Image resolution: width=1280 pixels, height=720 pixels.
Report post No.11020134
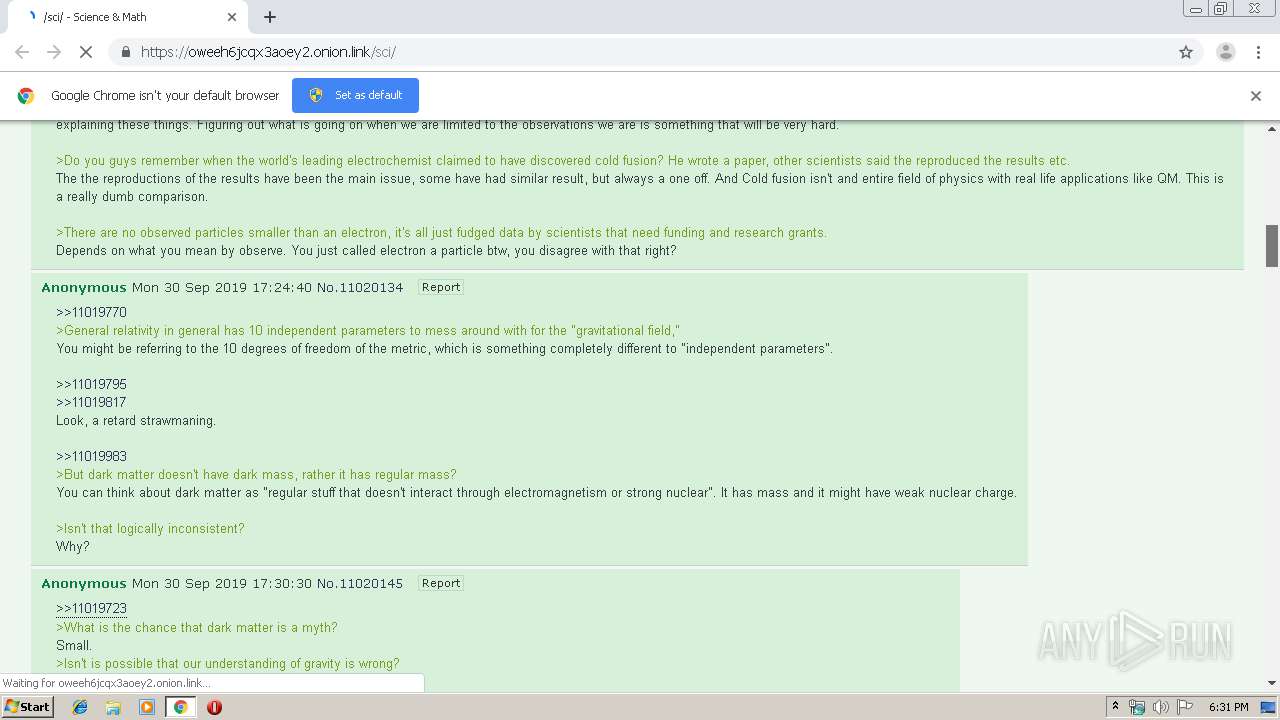pos(441,287)
